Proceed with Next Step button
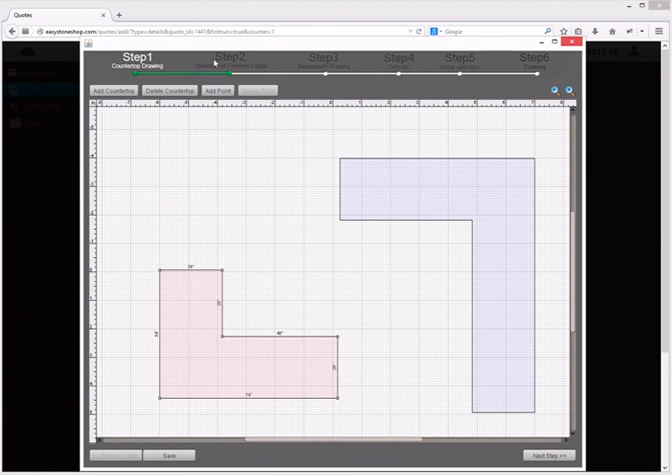Image resolution: width=672 pixels, height=475 pixels. (549, 455)
